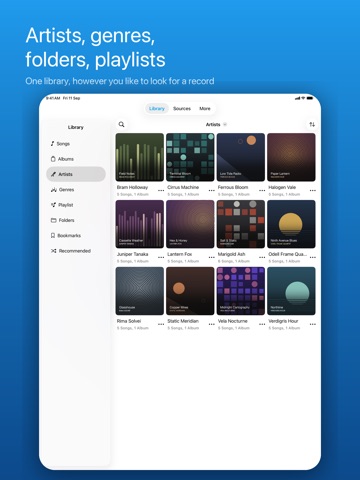
Task: Click the Halogen Vale artist name
Action: click(282, 187)
